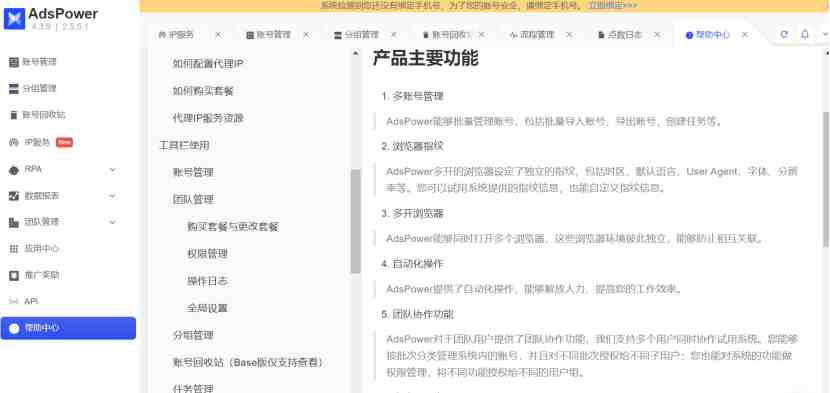Click the 数据报表 sidebar item
The width and height of the screenshot is (830, 393).
click(34, 196)
